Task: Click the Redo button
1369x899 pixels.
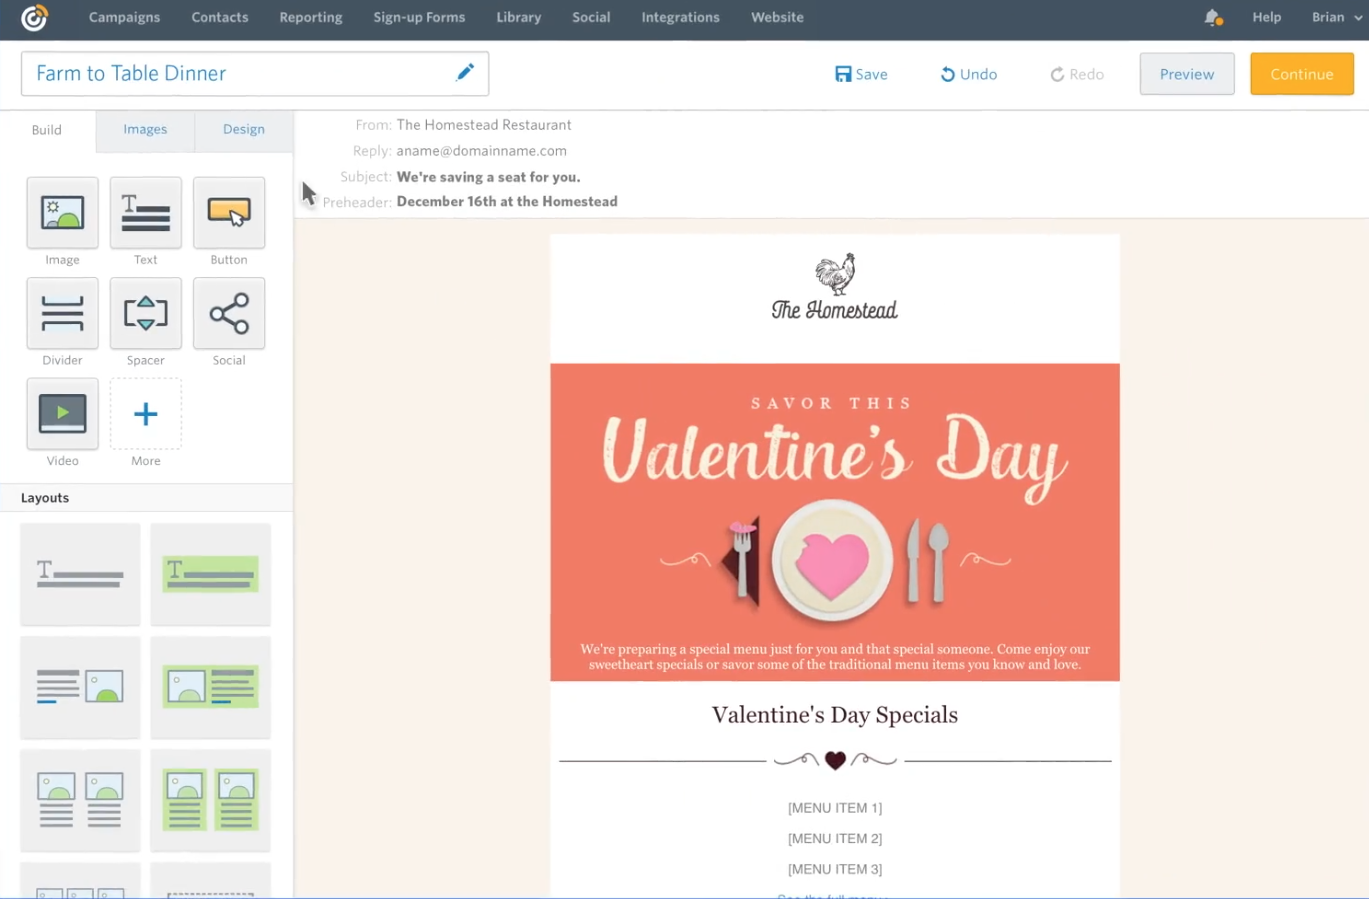Action: 1077,74
